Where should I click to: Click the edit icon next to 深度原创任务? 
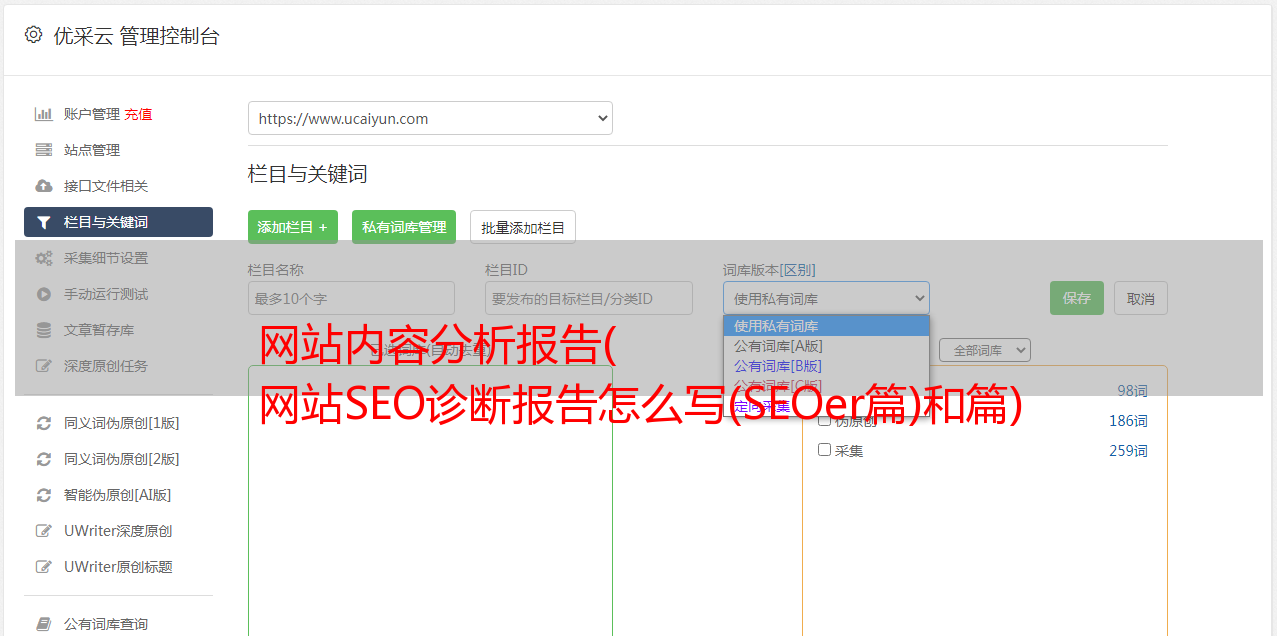pyautogui.click(x=43, y=366)
